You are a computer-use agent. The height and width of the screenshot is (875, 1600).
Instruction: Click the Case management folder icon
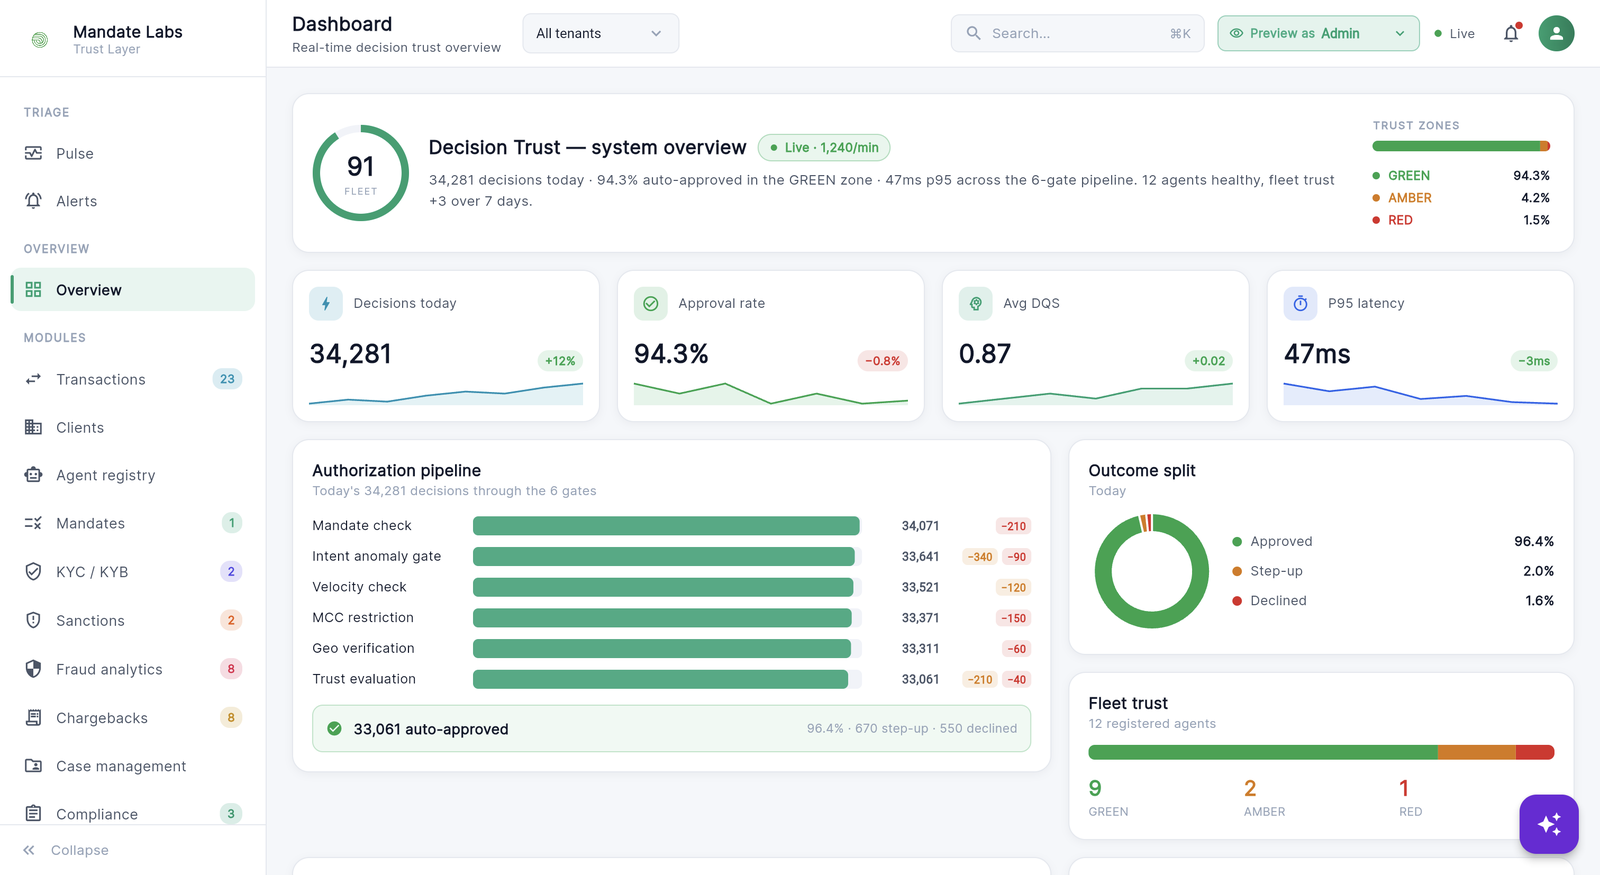(x=33, y=766)
